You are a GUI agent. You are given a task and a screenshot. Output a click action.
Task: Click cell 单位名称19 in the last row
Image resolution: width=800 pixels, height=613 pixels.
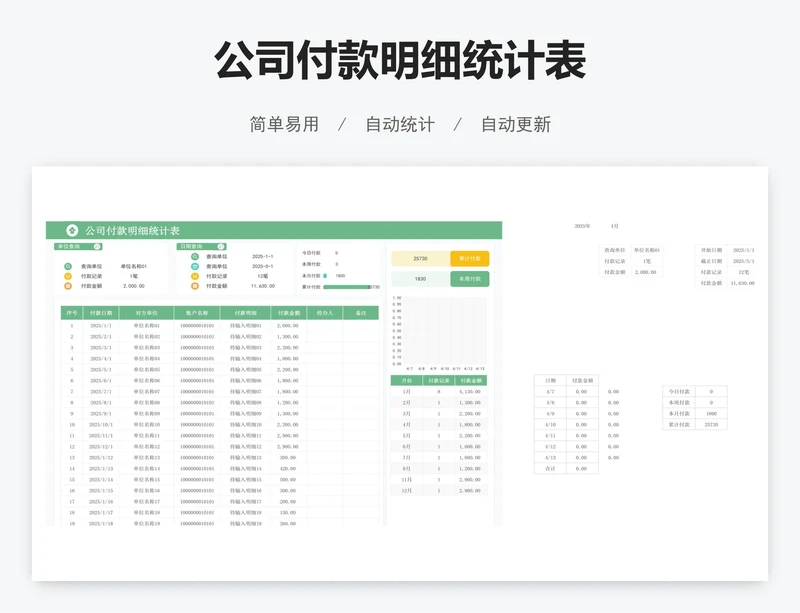146,524
